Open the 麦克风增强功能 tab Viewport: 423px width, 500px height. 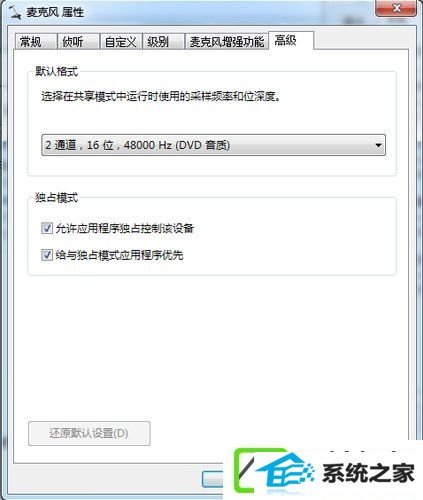(x=227, y=42)
